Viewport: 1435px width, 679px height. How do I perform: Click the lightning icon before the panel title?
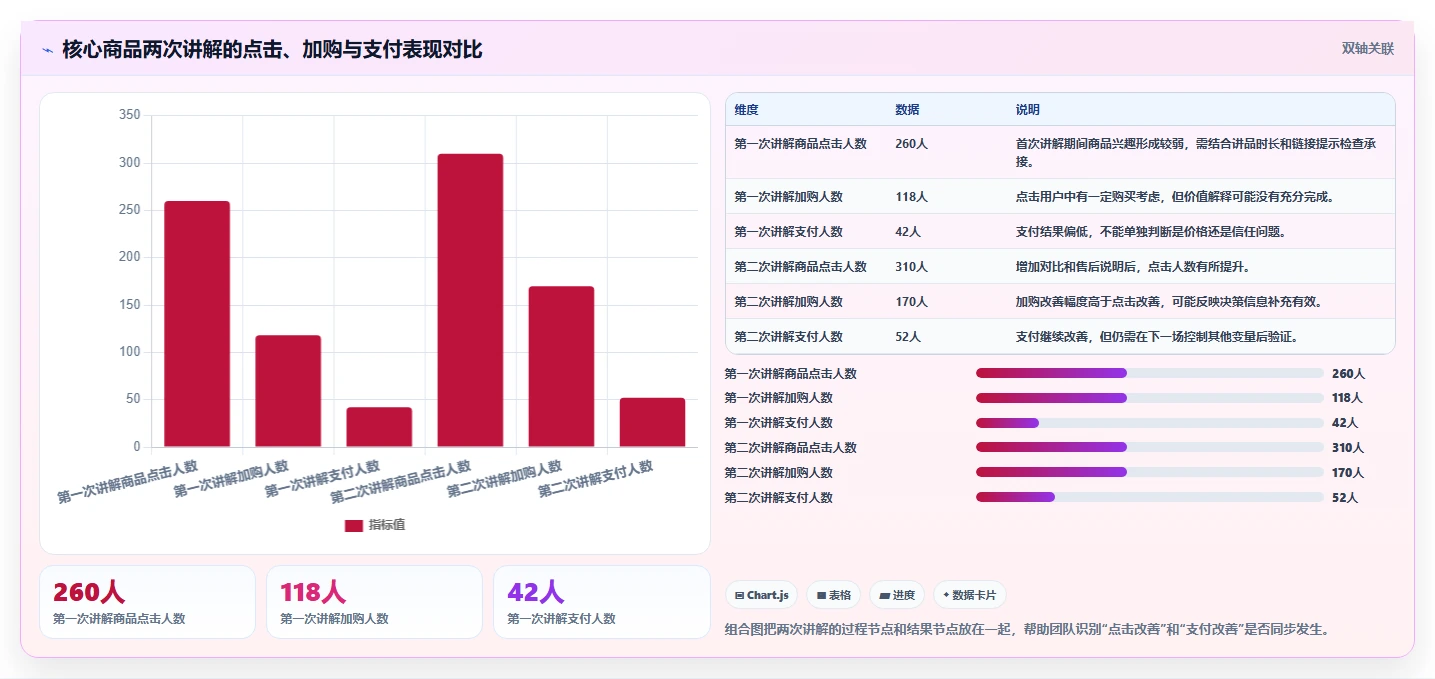click(x=47, y=49)
